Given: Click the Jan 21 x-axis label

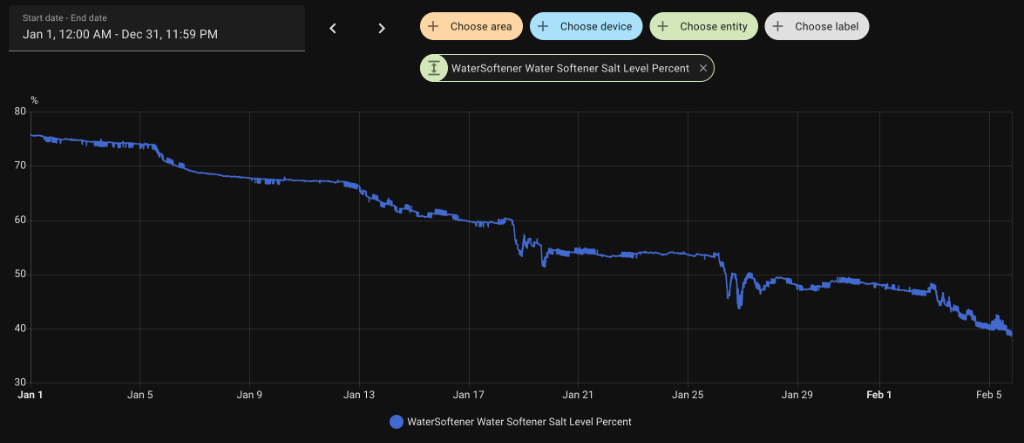Looking at the screenshot, I should [579, 394].
